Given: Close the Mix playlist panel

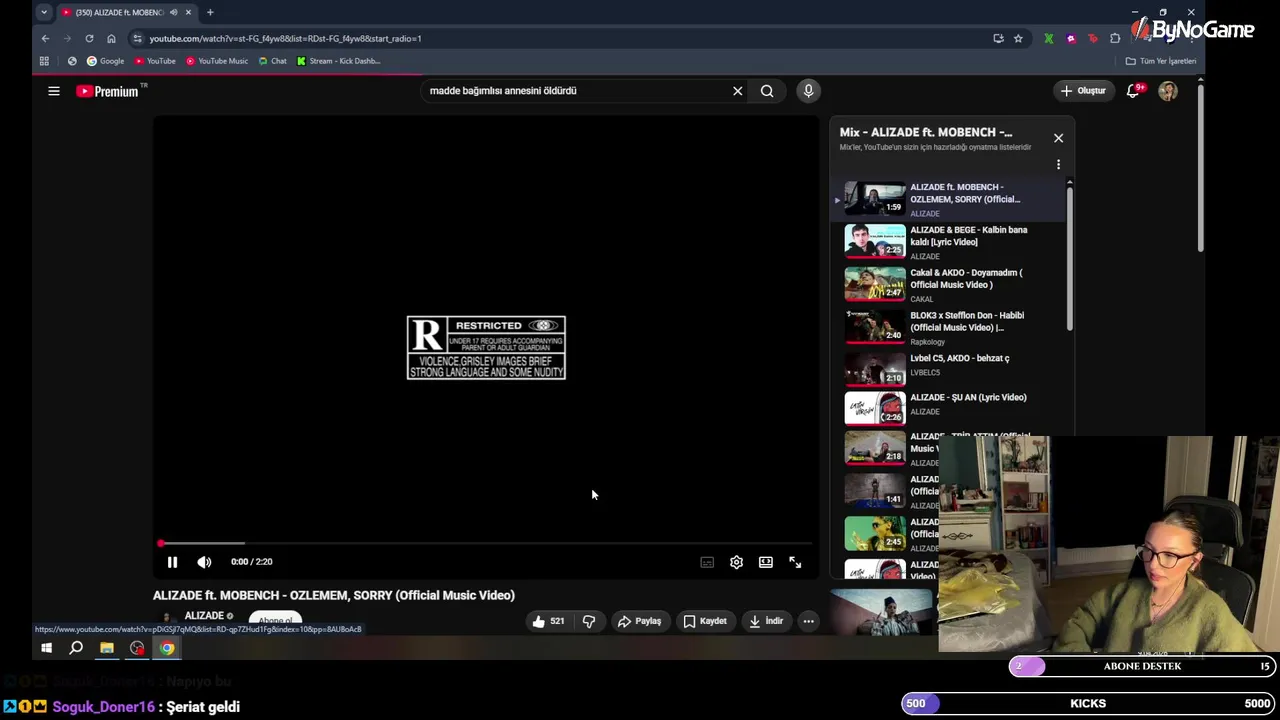Looking at the screenshot, I should (1058, 138).
